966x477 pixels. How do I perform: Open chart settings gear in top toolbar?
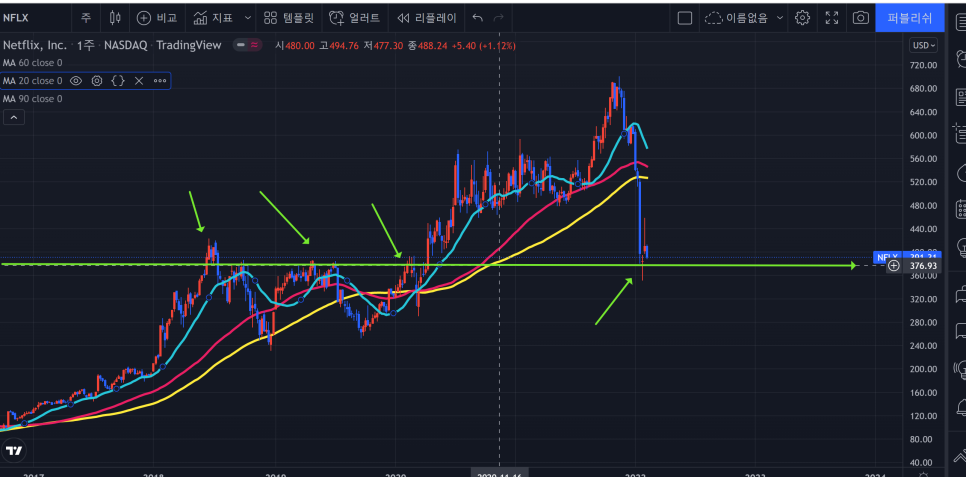(x=802, y=18)
